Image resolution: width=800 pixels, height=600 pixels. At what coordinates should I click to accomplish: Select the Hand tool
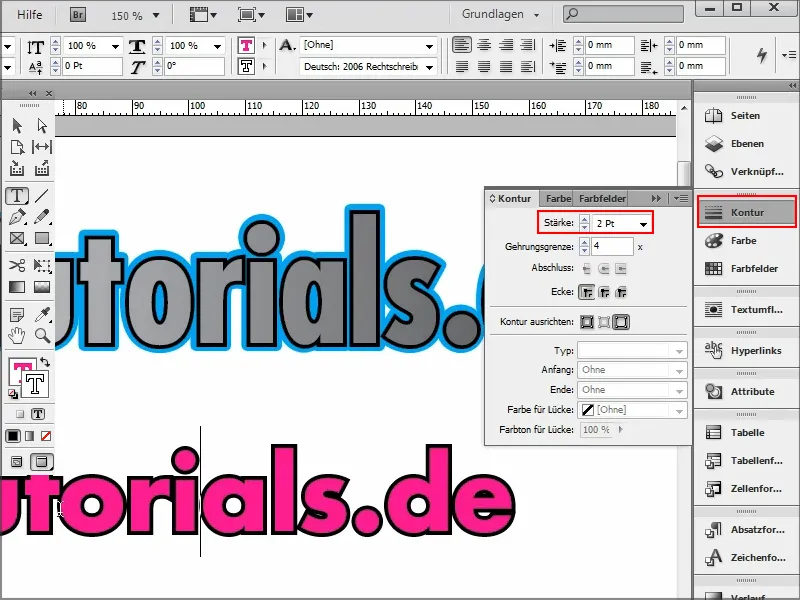tap(17, 336)
